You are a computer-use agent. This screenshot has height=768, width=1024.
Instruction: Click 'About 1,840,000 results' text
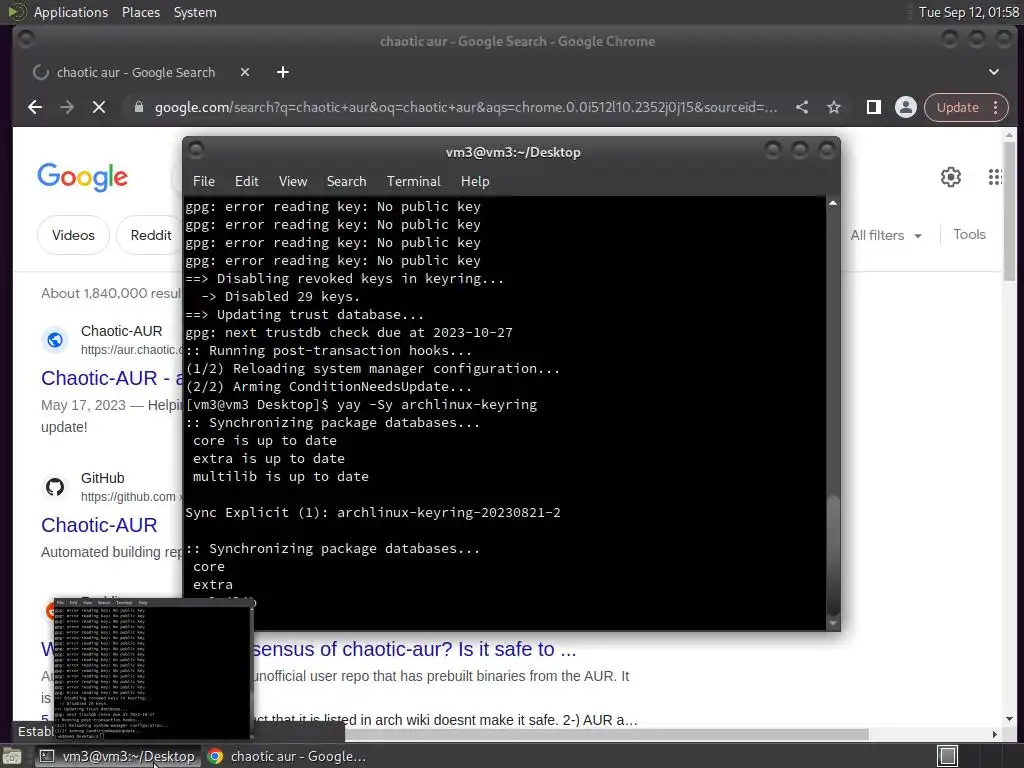[x=111, y=293]
